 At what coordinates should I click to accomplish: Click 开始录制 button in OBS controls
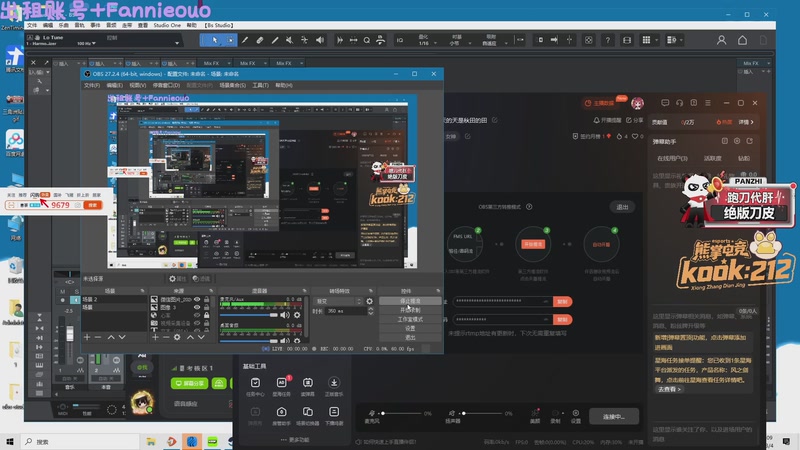click(410, 310)
